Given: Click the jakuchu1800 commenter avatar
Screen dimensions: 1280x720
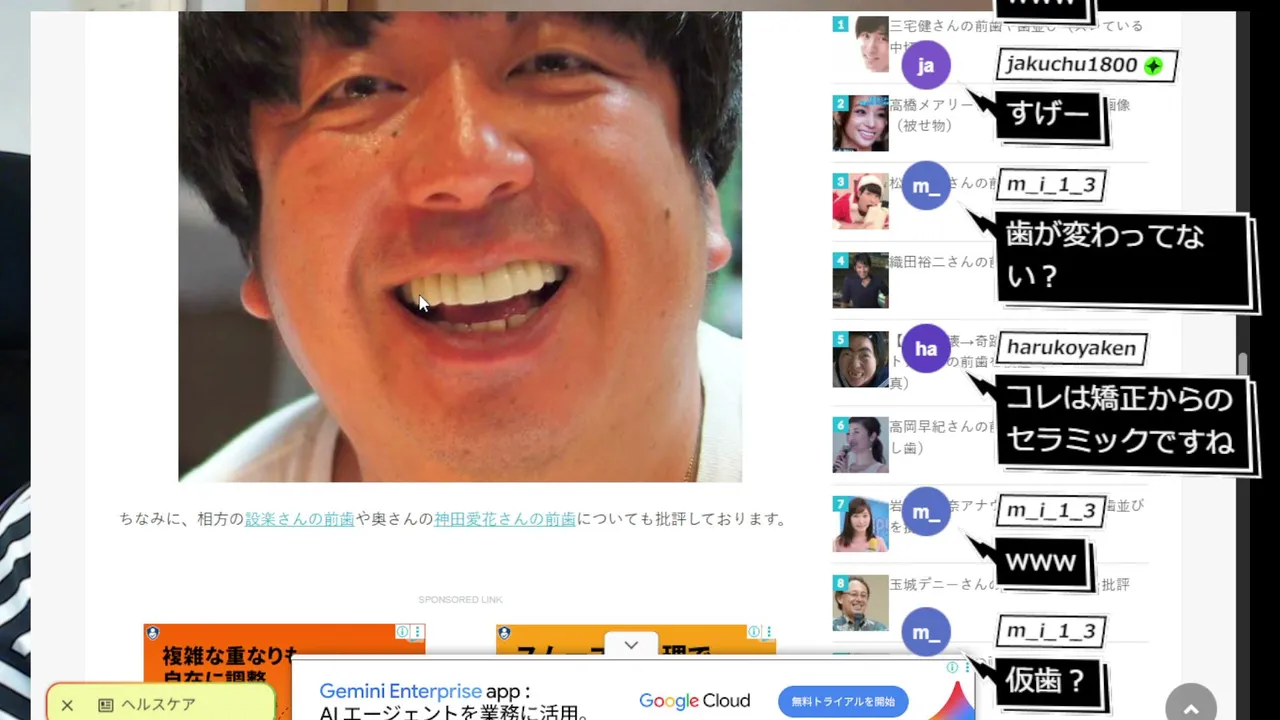Looking at the screenshot, I should (926, 65).
